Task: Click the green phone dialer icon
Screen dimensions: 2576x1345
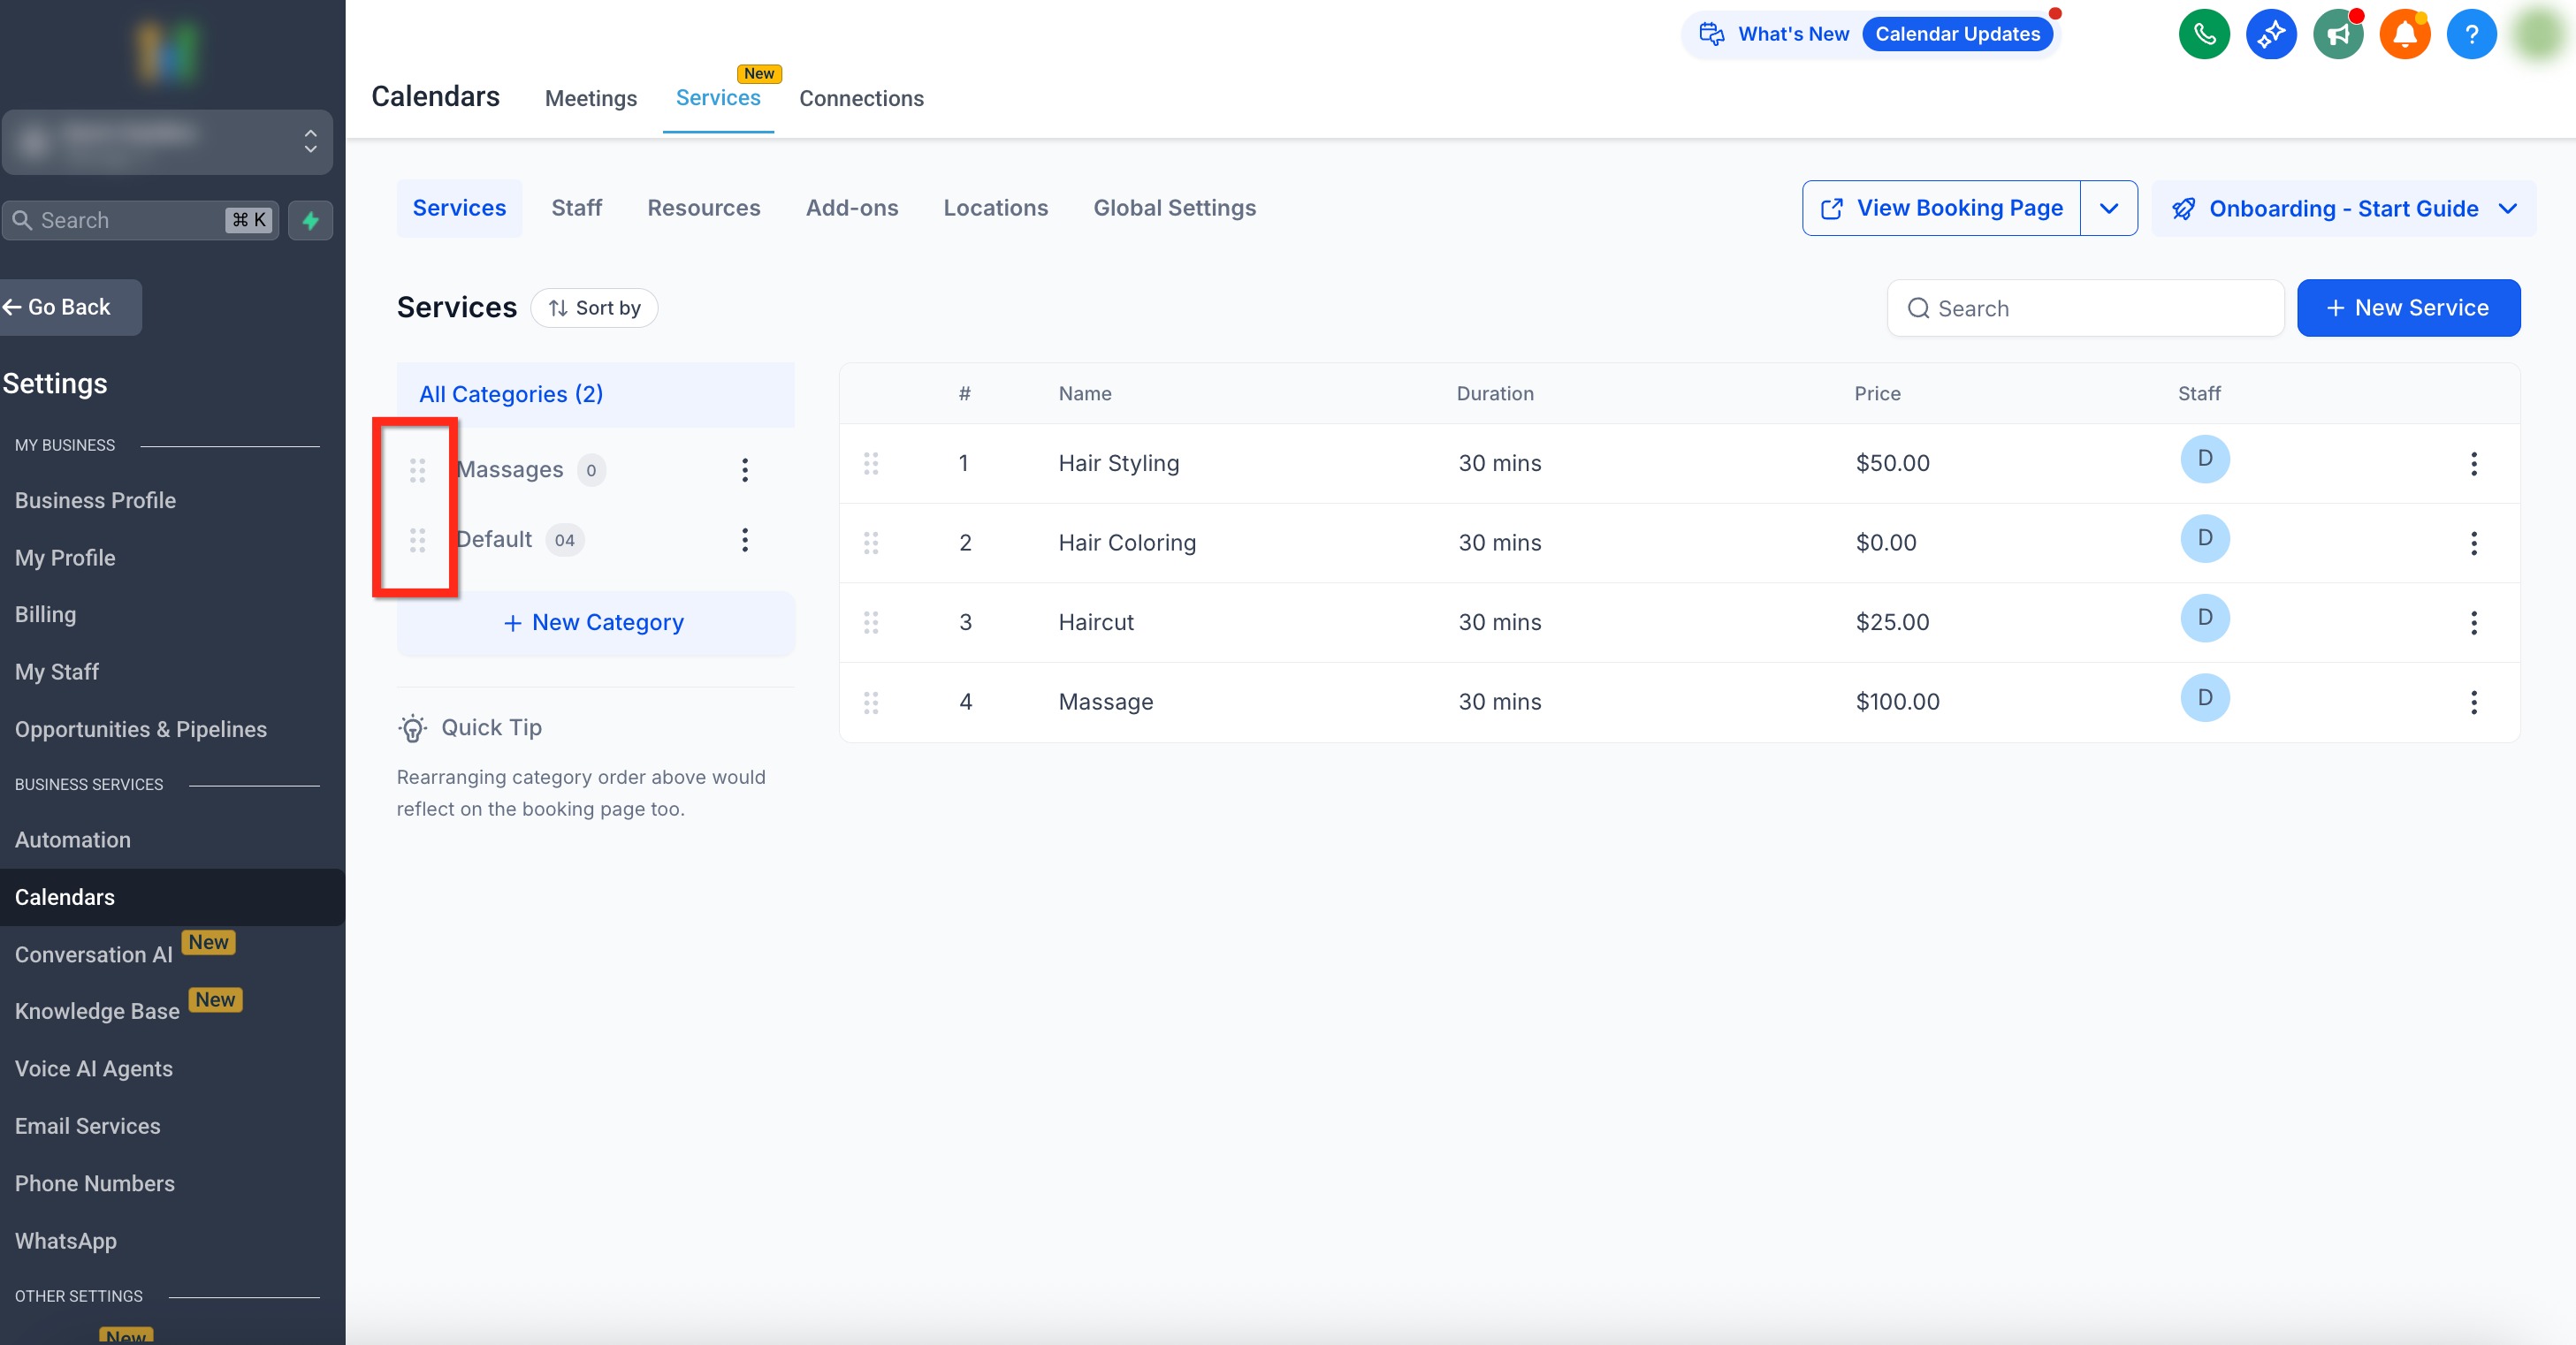Action: tap(2203, 35)
